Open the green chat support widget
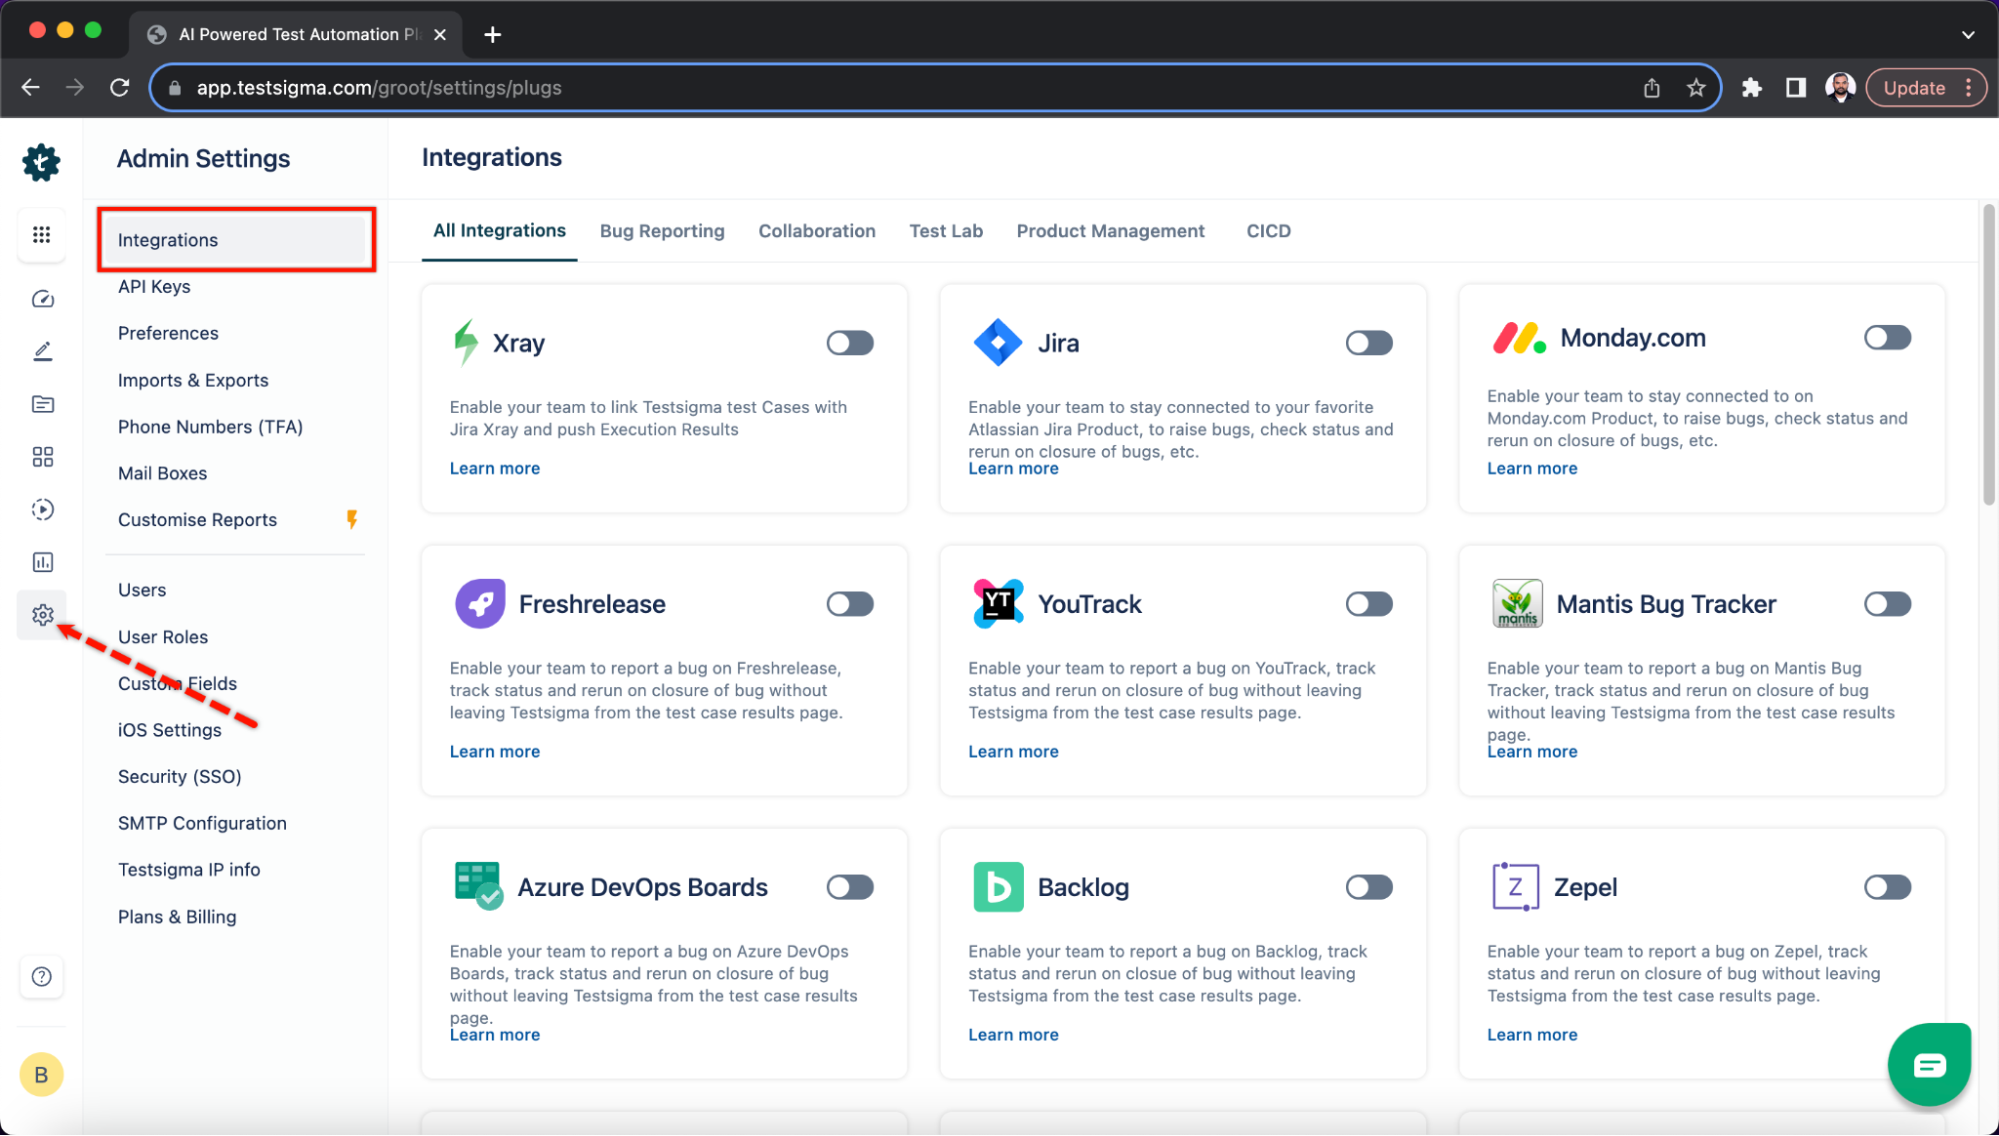The image size is (1999, 1136). 1929,1064
